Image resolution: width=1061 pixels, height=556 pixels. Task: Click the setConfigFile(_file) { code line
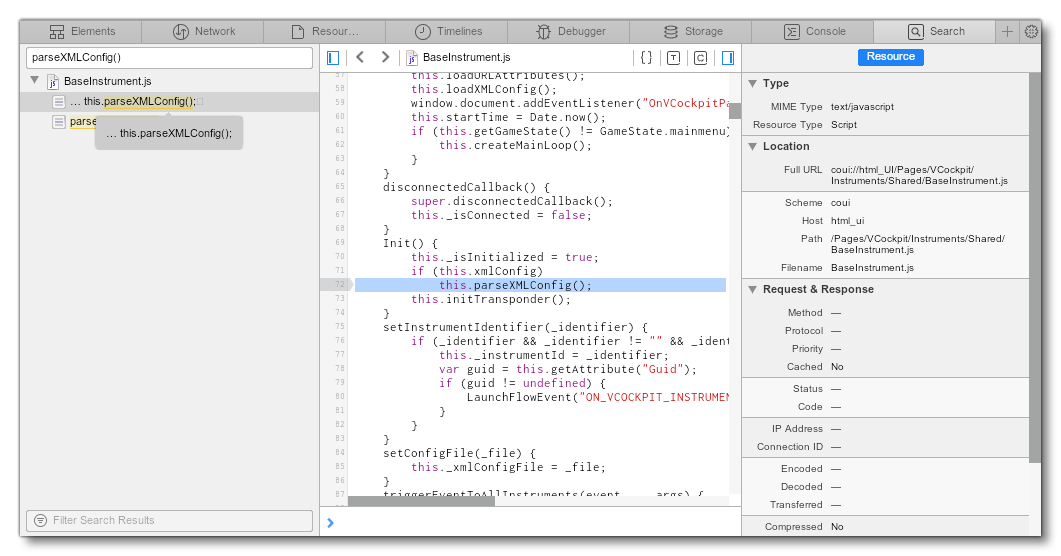(x=459, y=453)
